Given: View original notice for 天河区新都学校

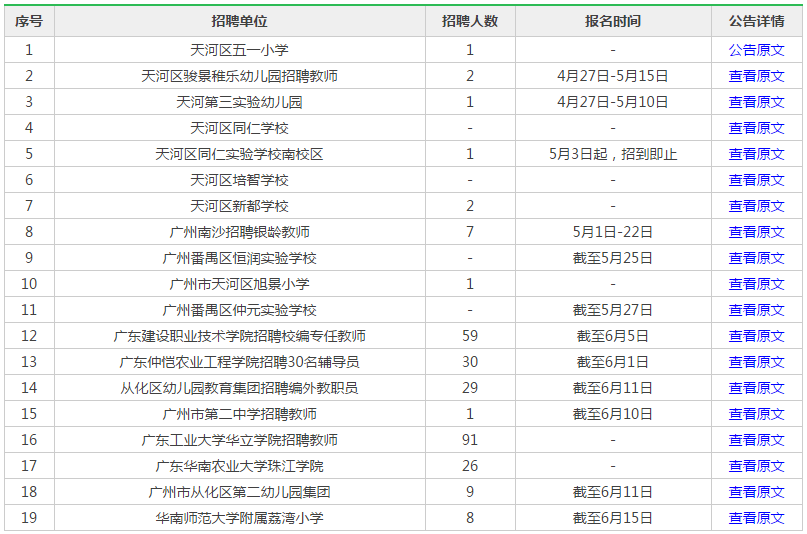Looking at the screenshot, I should point(756,206).
